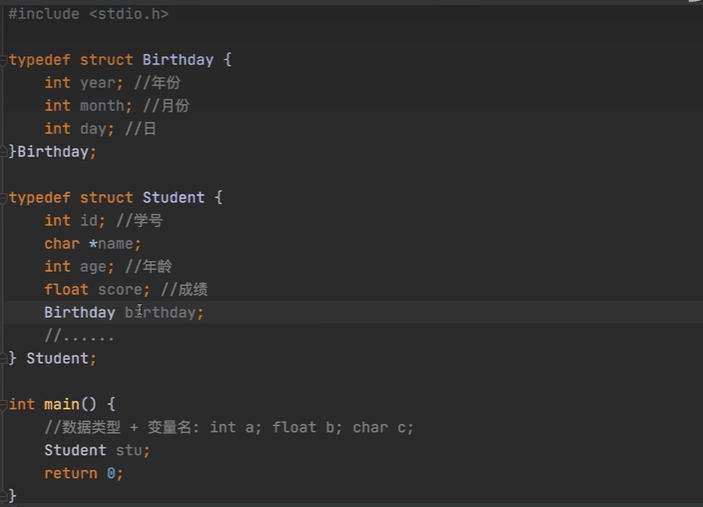Viewport: 703px width, 507px height.
Task: Click the //...... placeholder comment
Action: [x=79, y=336]
